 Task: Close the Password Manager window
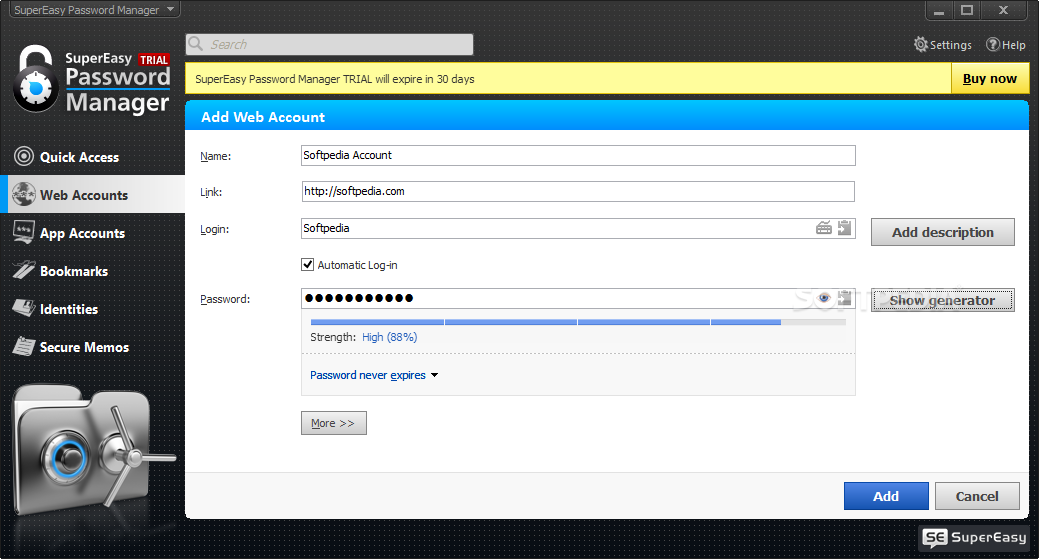point(1003,10)
